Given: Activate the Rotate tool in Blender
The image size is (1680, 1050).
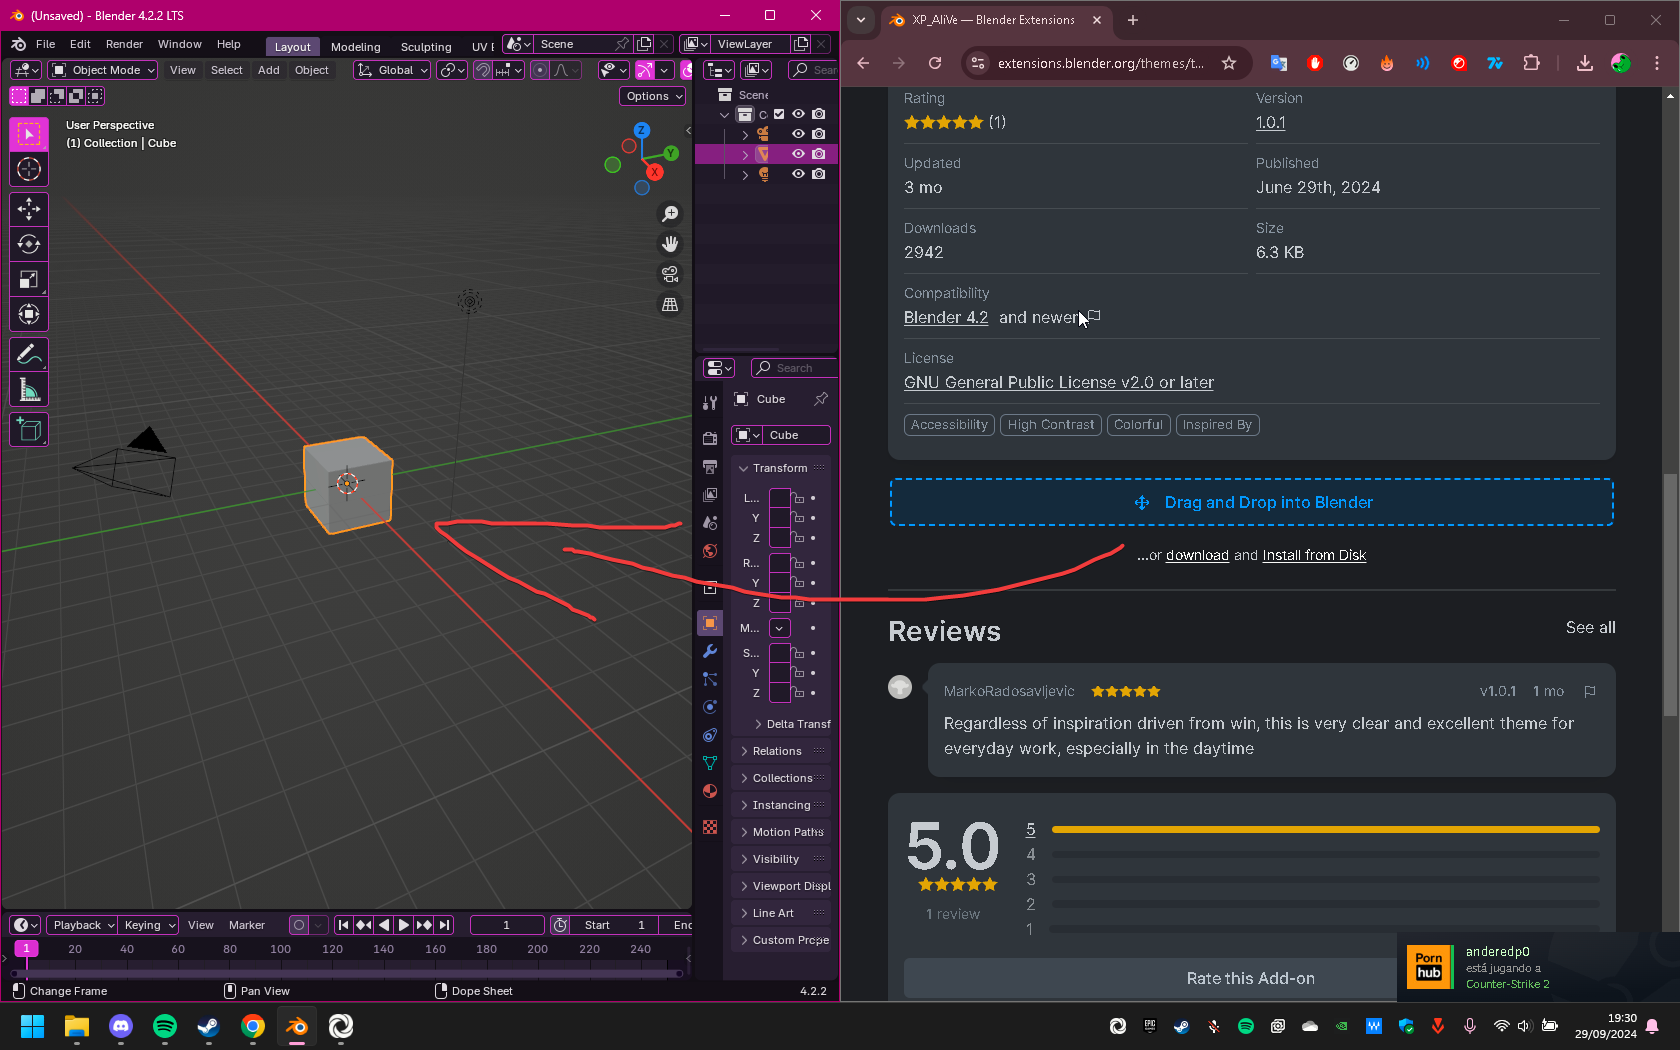Looking at the screenshot, I should 29,244.
